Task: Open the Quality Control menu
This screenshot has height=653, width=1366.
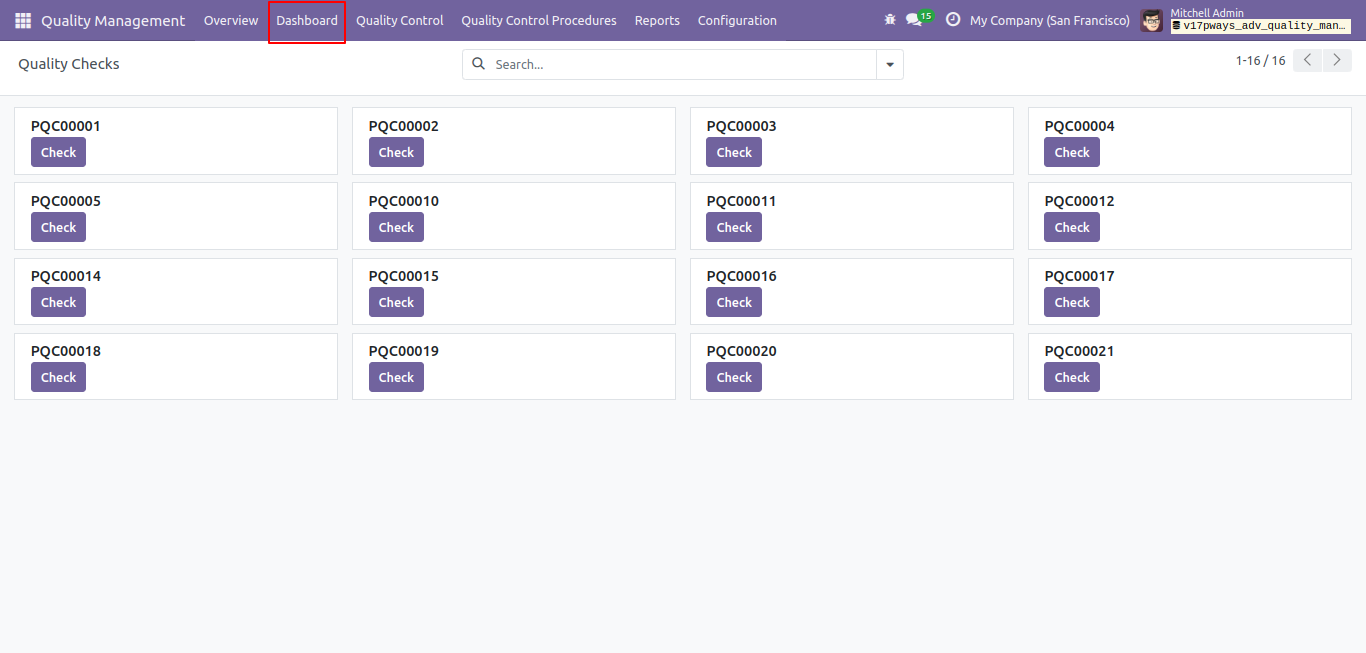Action: point(400,20)
